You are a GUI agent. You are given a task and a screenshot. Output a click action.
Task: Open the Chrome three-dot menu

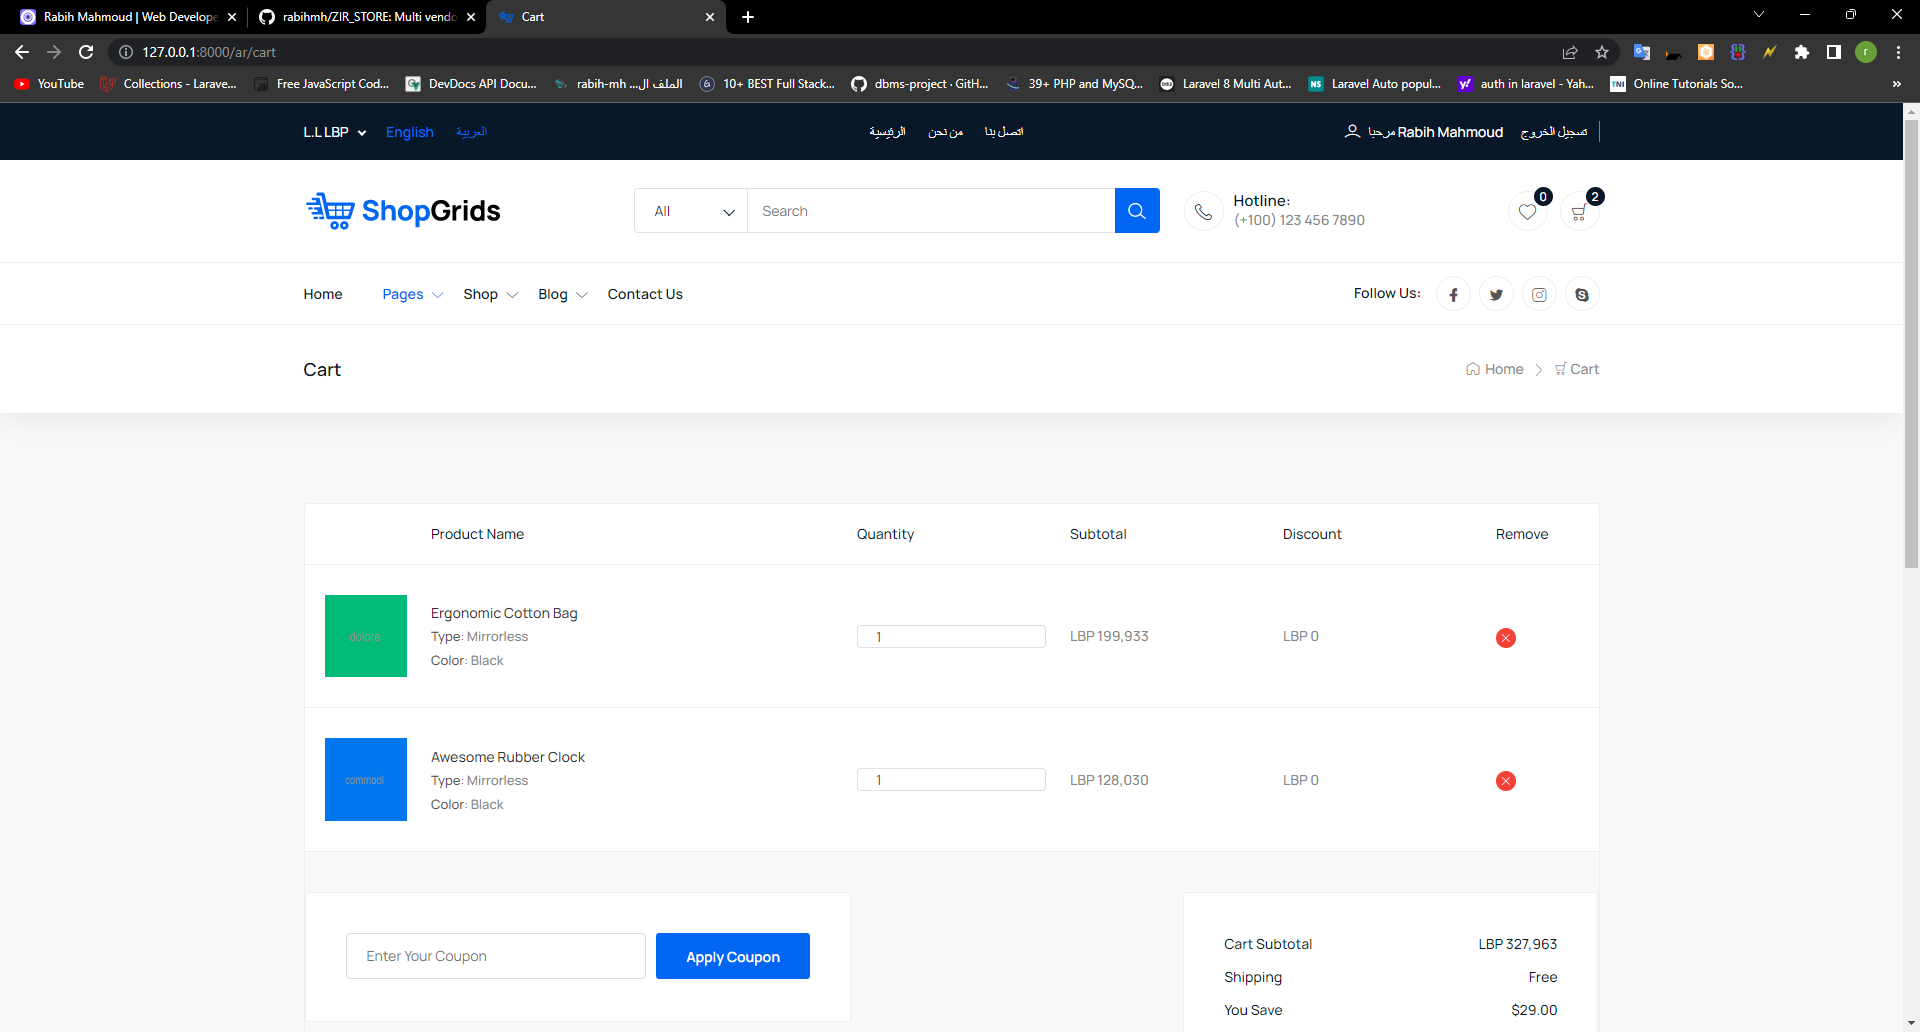click(1898, 52)
